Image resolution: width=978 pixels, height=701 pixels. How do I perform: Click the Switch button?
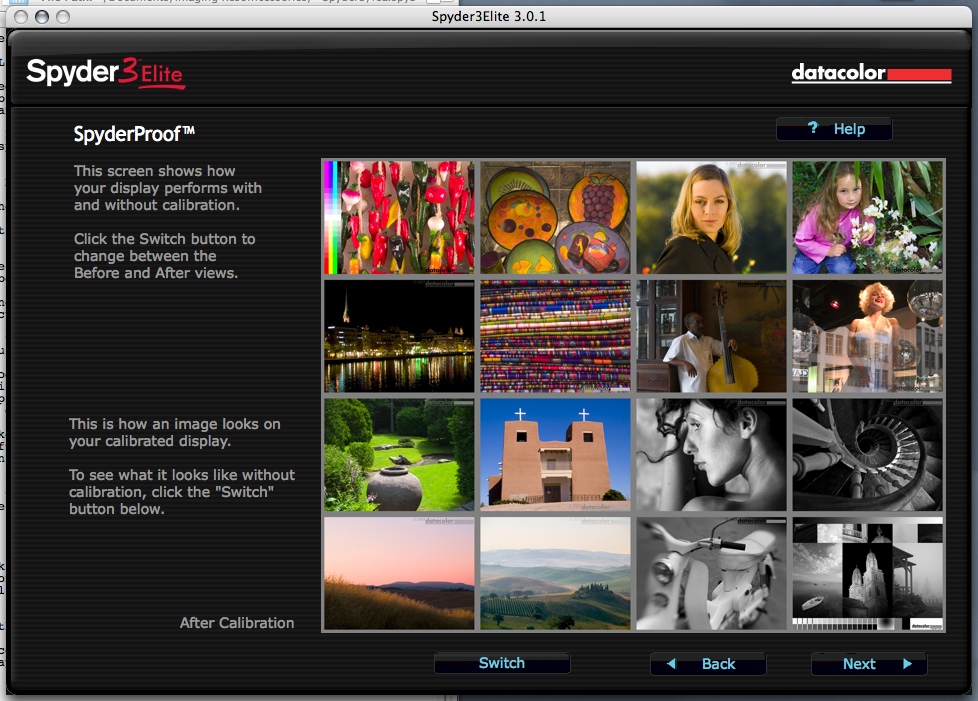click(x=502, y=663)
